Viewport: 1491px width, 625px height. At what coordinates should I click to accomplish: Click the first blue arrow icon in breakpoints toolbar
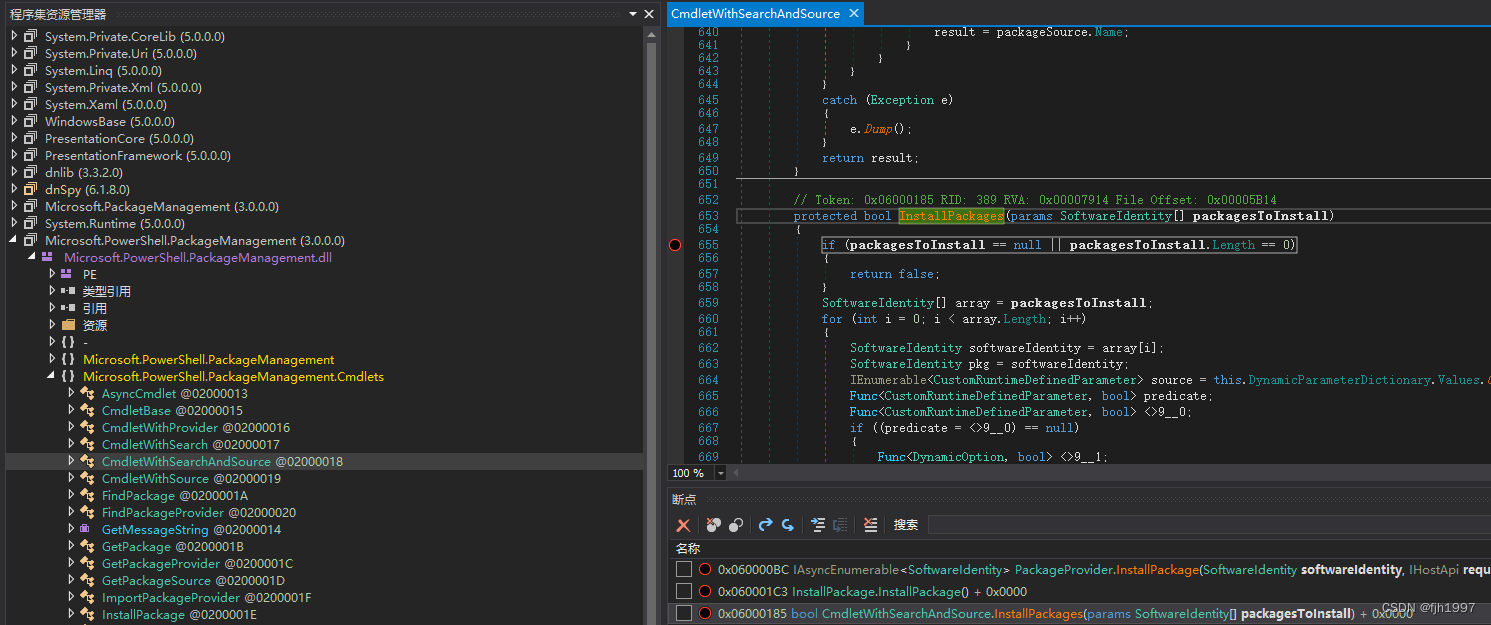click(x=766, y=525)
